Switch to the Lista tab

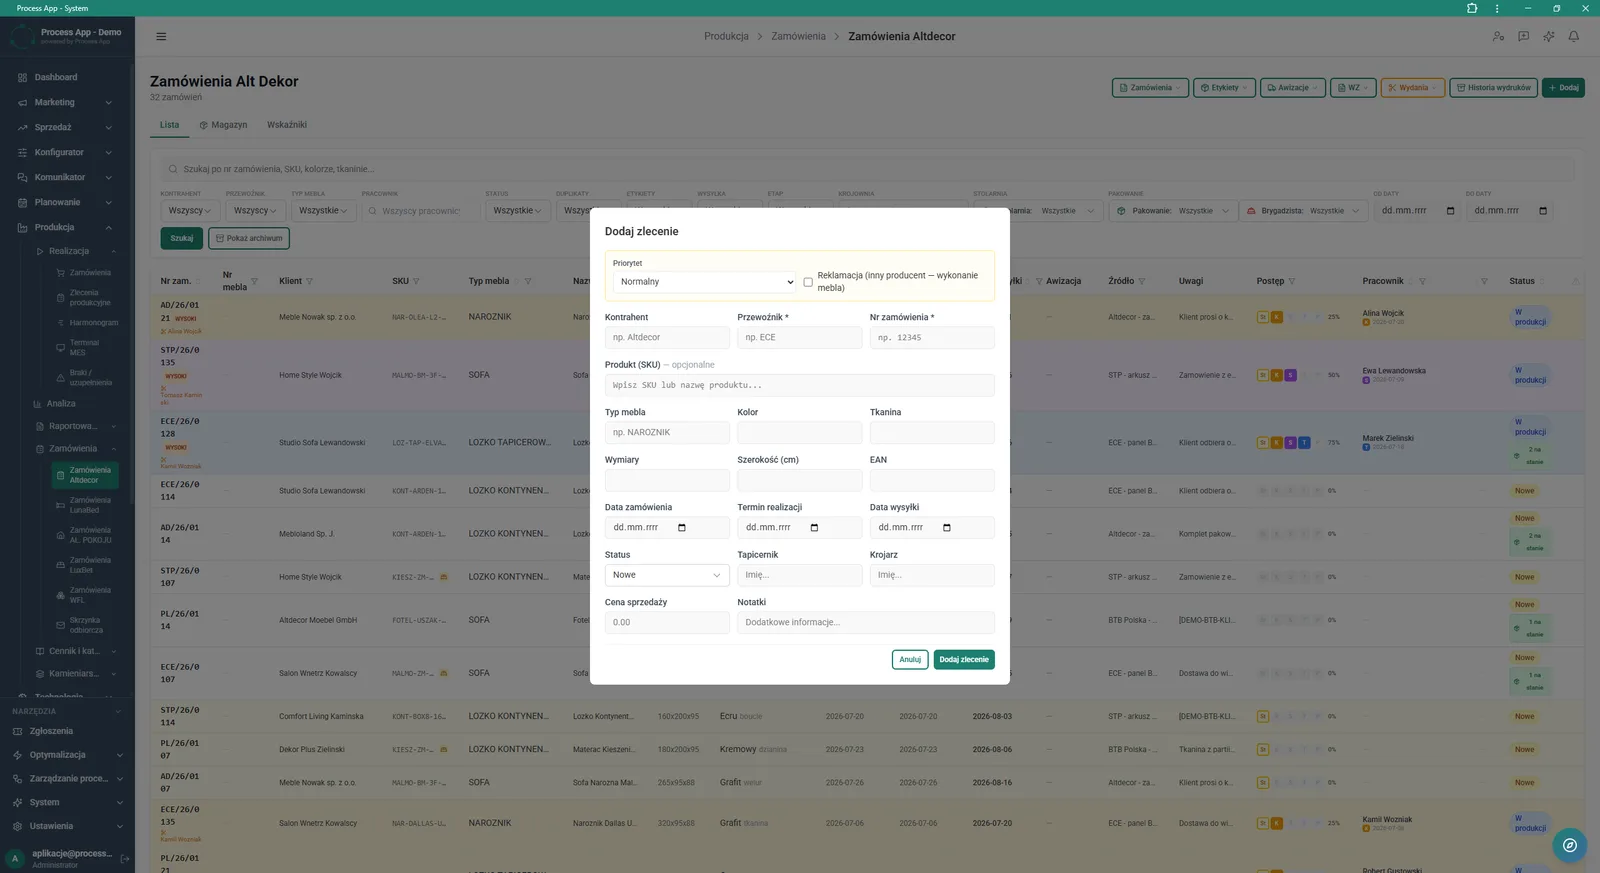click(x=169, y=125)
